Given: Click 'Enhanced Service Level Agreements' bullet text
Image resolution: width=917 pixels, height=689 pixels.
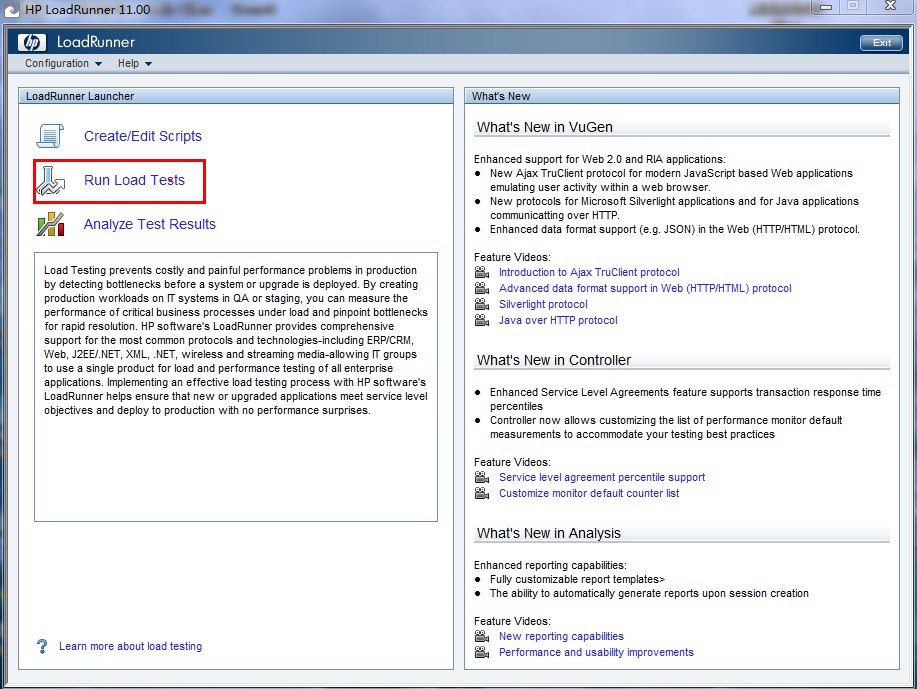Looking at the screenshot, I should tap(685, 399).
